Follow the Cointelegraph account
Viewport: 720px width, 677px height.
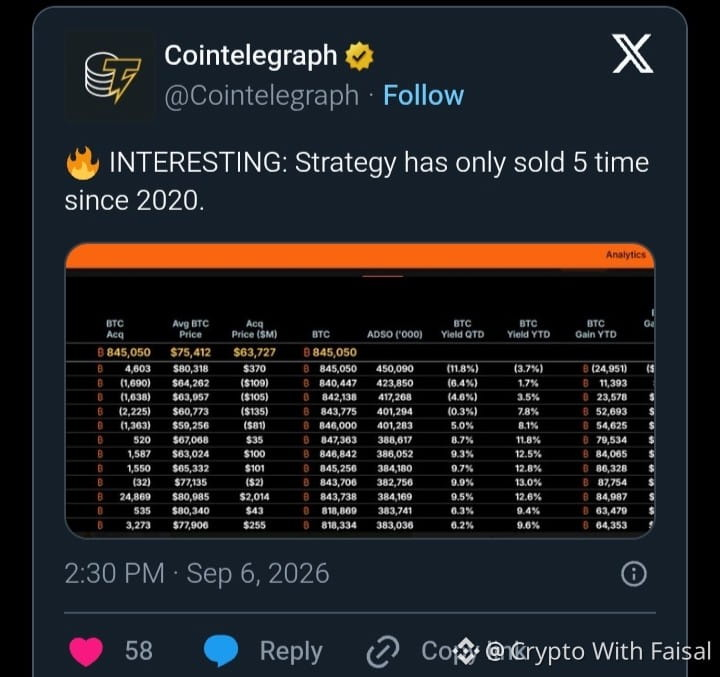(x=423, y=96)
